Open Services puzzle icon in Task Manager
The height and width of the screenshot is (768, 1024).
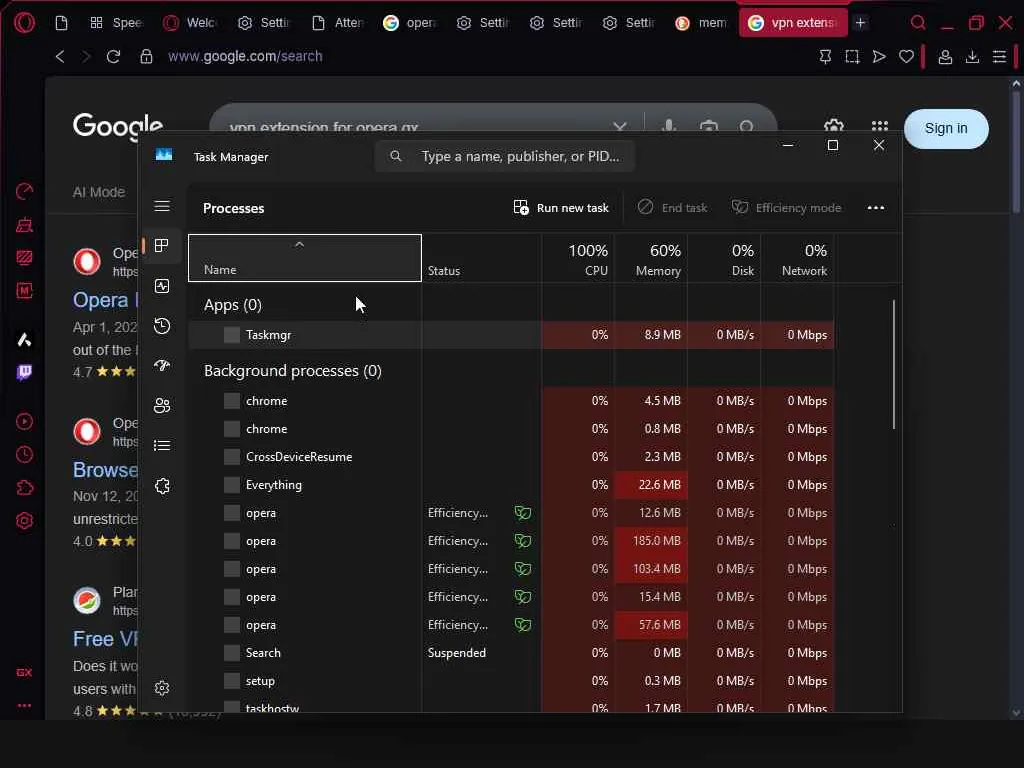click(x=162, y=486)
